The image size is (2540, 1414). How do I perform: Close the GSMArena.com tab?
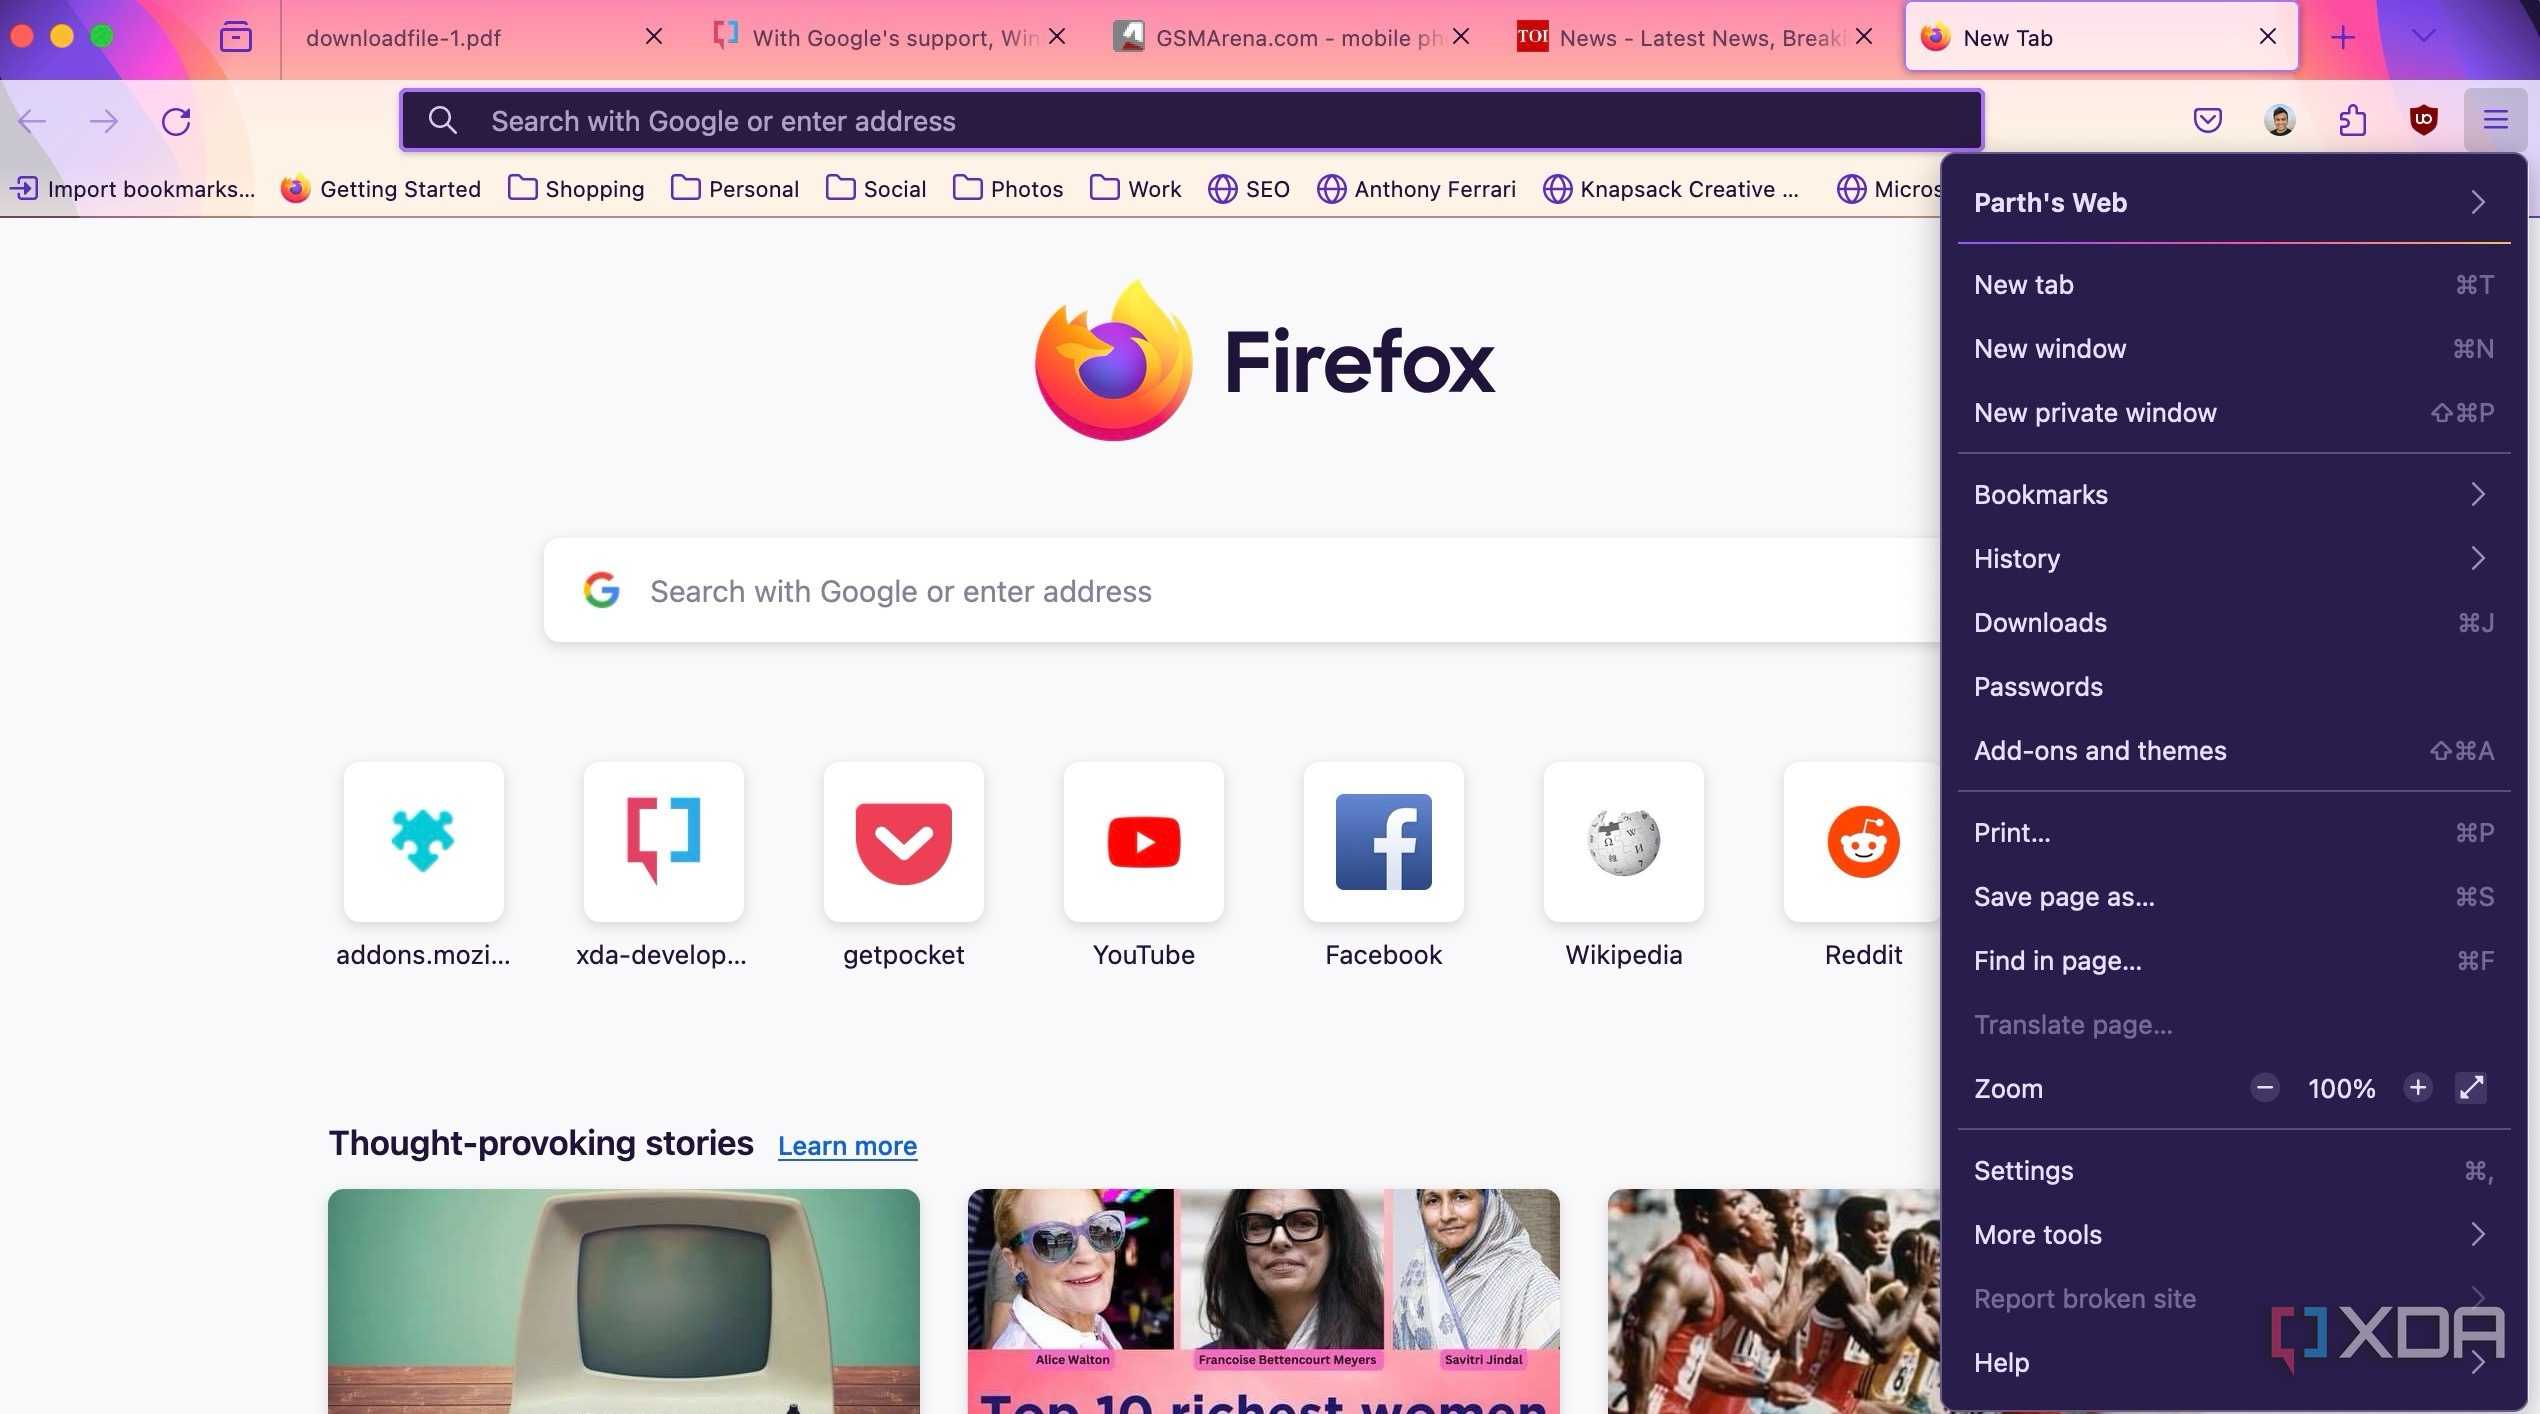coord(1461,36)
